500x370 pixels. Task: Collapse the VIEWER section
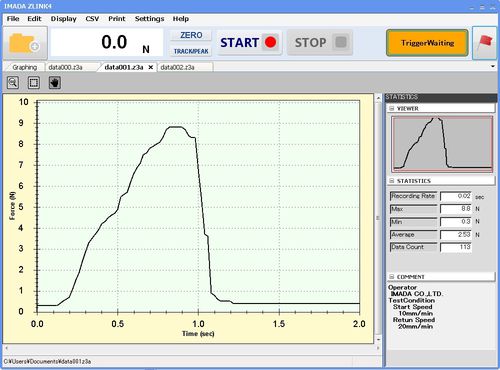(392, 109)
